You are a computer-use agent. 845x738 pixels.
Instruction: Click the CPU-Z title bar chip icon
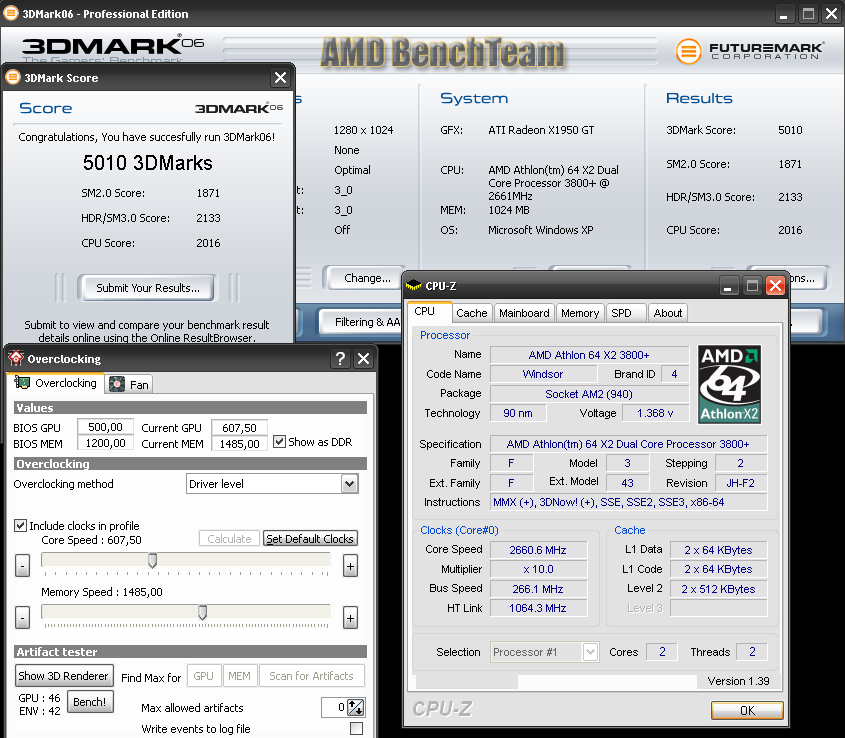pos(413,286)
